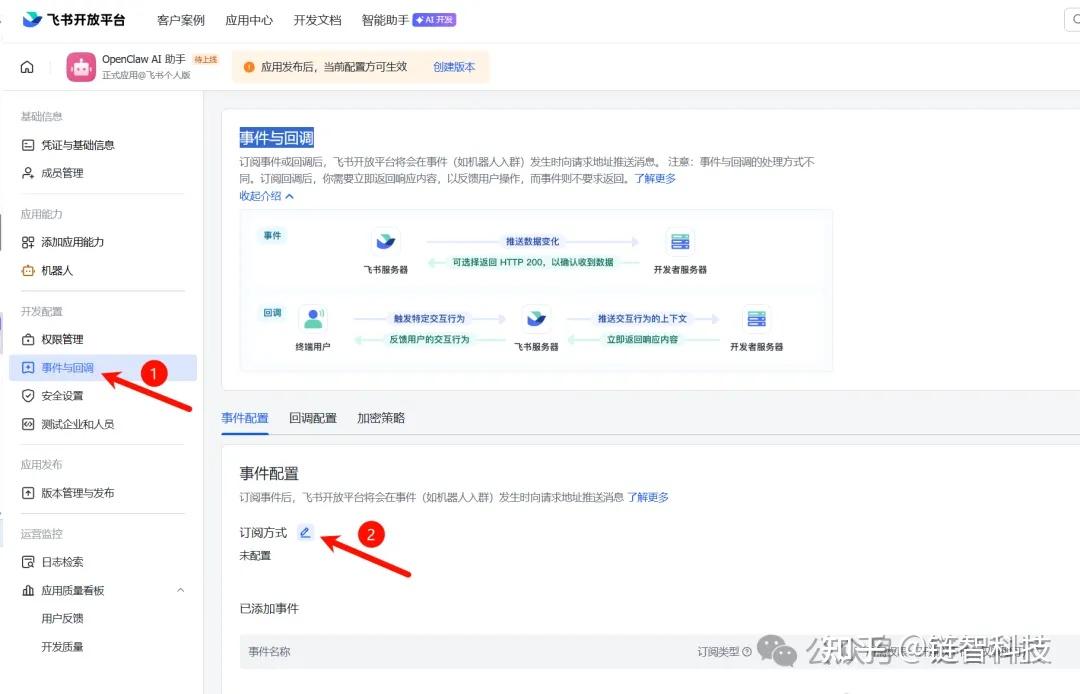Viewport: 1080px width, 694px height.
Task: Click the 订阅类型 column header
Action: 718,651
